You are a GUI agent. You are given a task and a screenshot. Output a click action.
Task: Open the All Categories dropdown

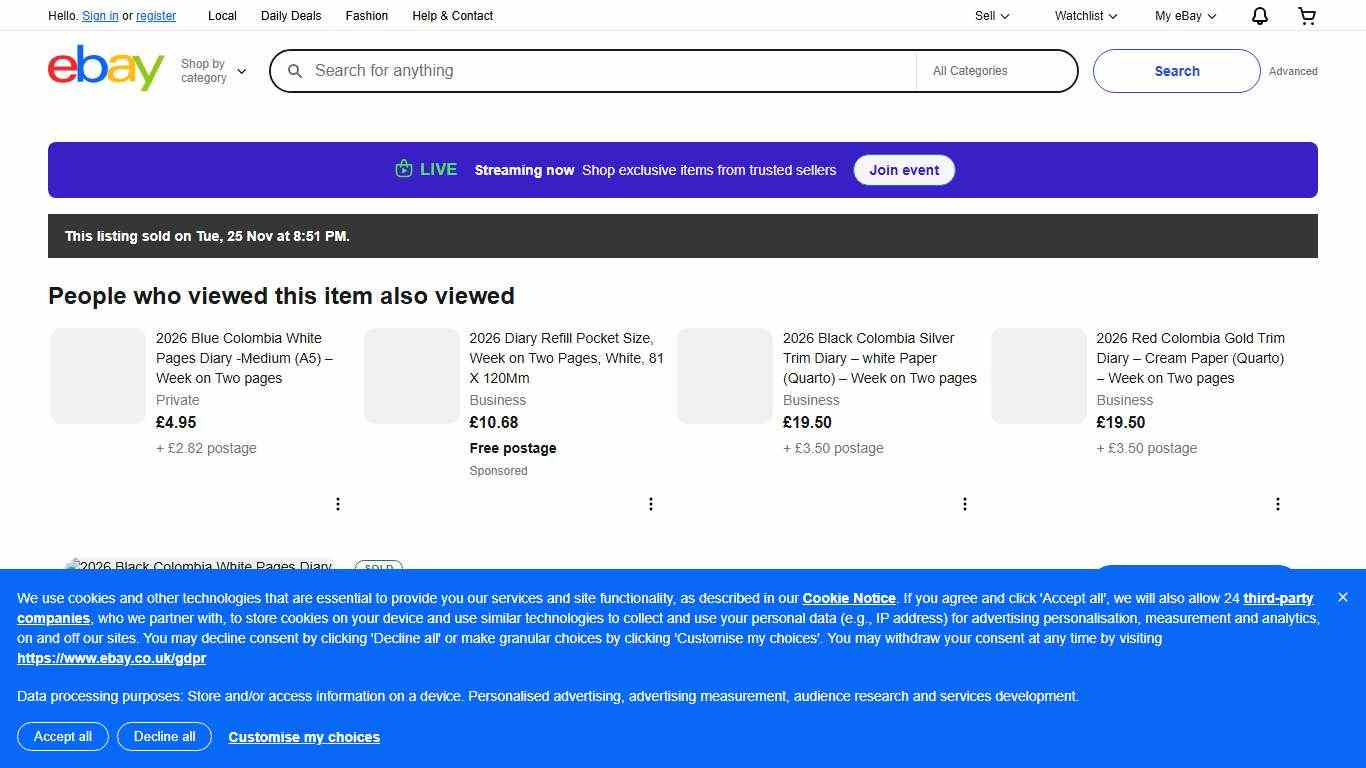pyautogui.click(x=995, y=71)
